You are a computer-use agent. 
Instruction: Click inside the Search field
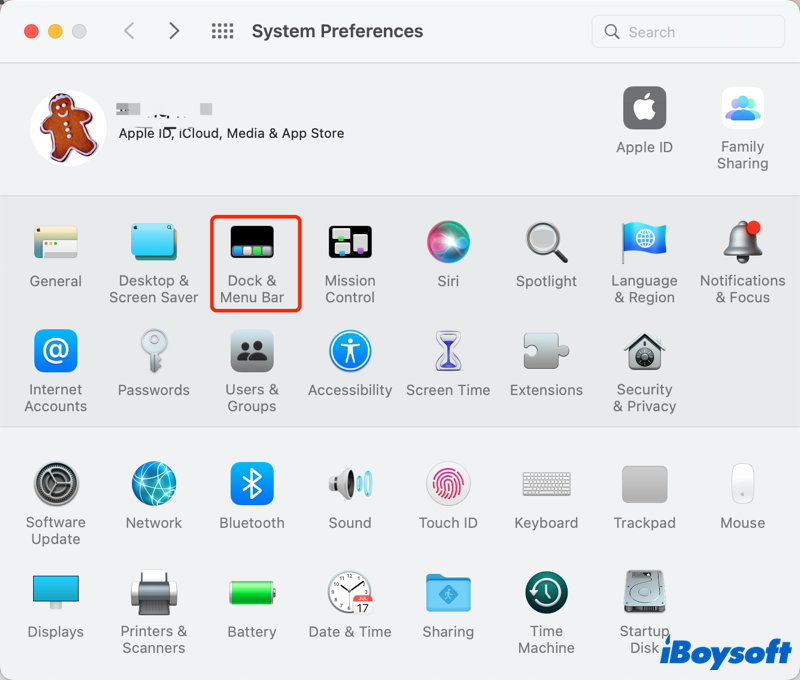point(688,31)
